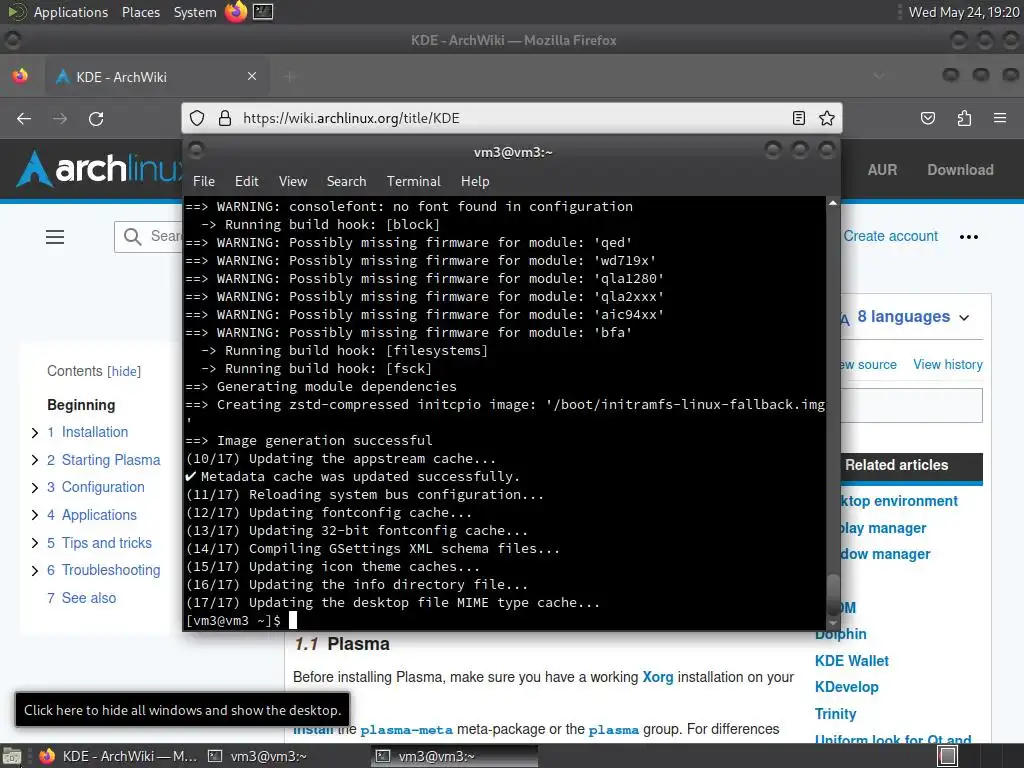Go to the AUR page
The image size is (1024, 768).
pos(882,170)
